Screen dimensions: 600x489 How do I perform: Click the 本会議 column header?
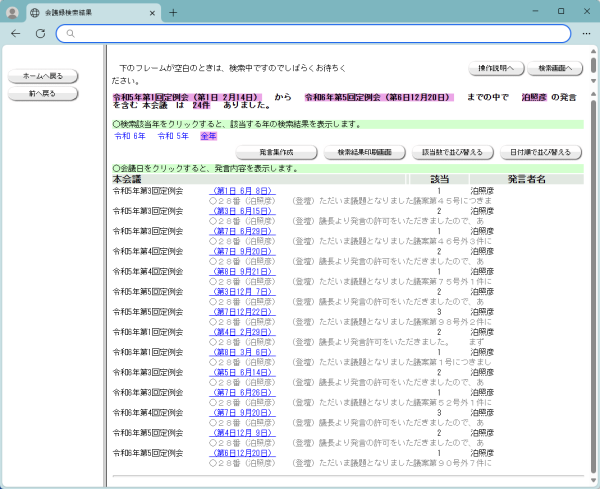tap(259, 179)
